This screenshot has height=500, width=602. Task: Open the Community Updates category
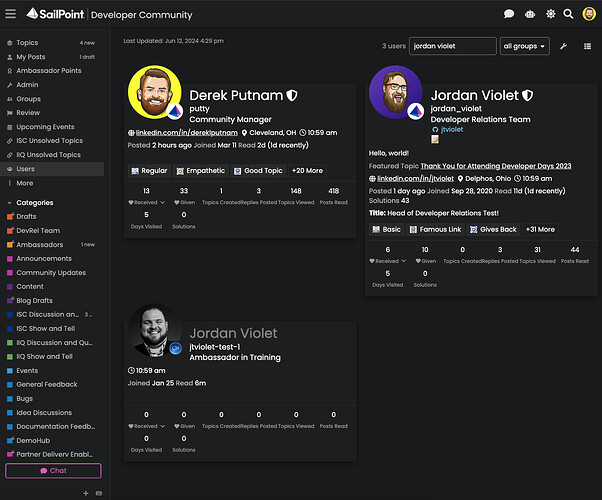pyautogui.click(x=52, y=273)
